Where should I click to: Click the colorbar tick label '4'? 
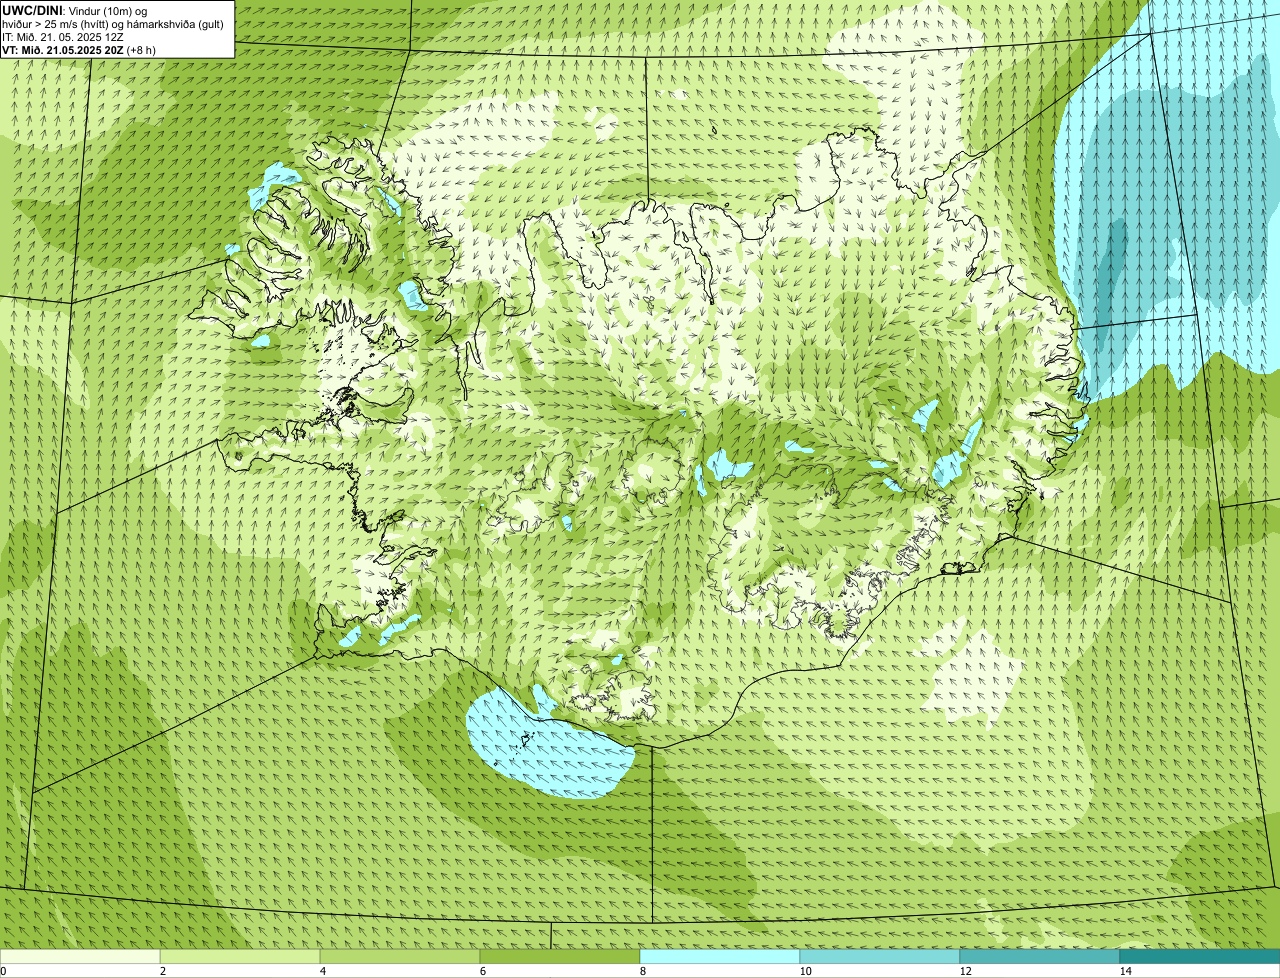click(322, 971)
